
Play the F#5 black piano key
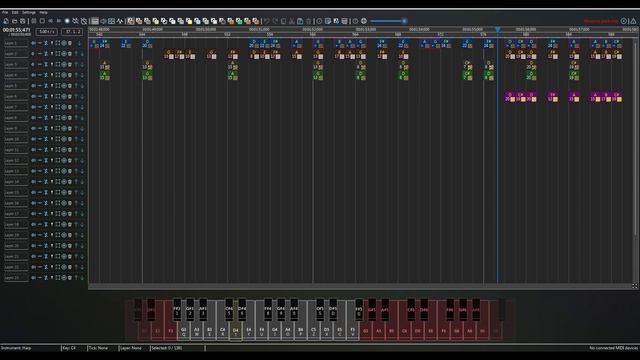point(359,310)
